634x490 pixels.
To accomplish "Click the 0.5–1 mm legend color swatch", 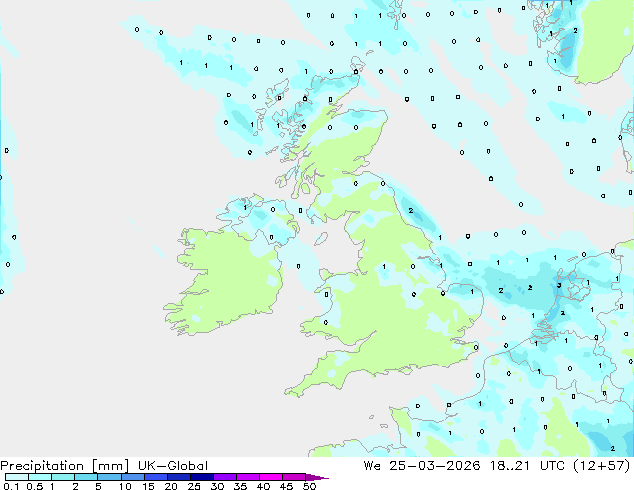I will pyautogui.click(x=40, y=477).
